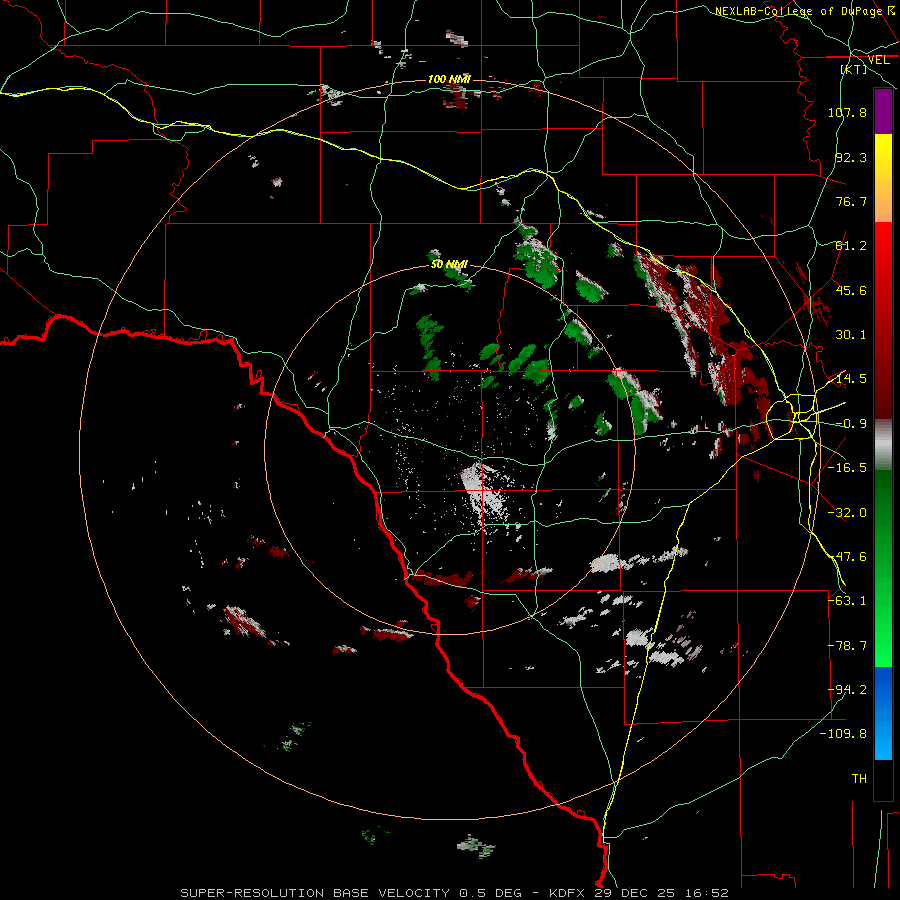Image resolution: width=900 pixels, height=900 pixels.
Task: Select the -0.9 legend value
Action: 851,424
